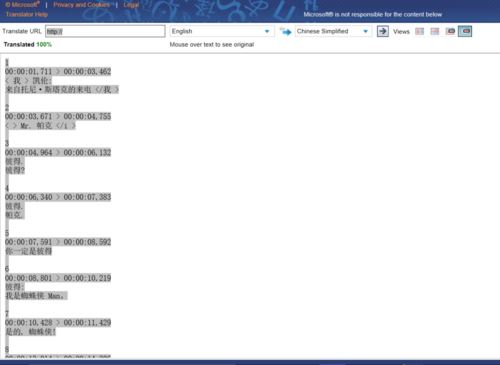Open the Privacy and Cookies link
This screenshot has width=500, height=365.
(81, 5)
